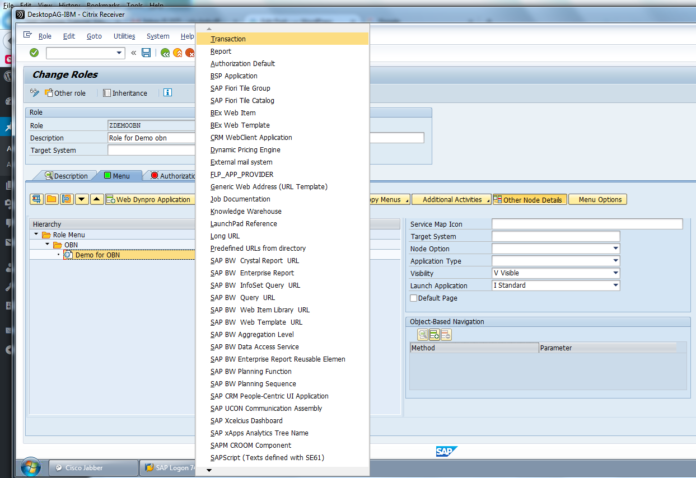Open the Role menu
The width and height of the screenshot is (696, 478).
(45, 36)
